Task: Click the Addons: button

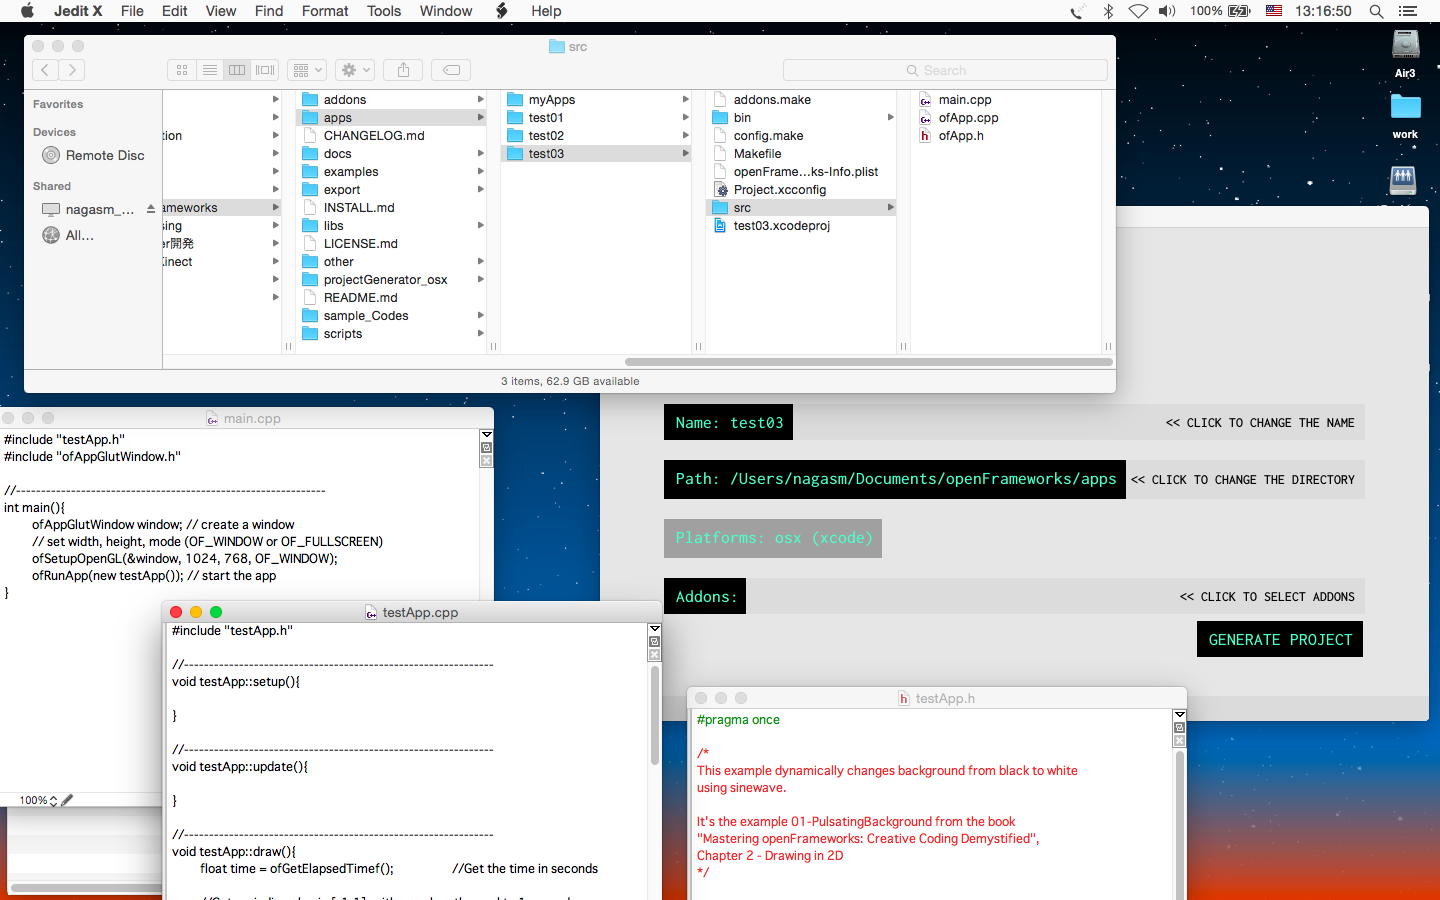Action: point(705,597)
